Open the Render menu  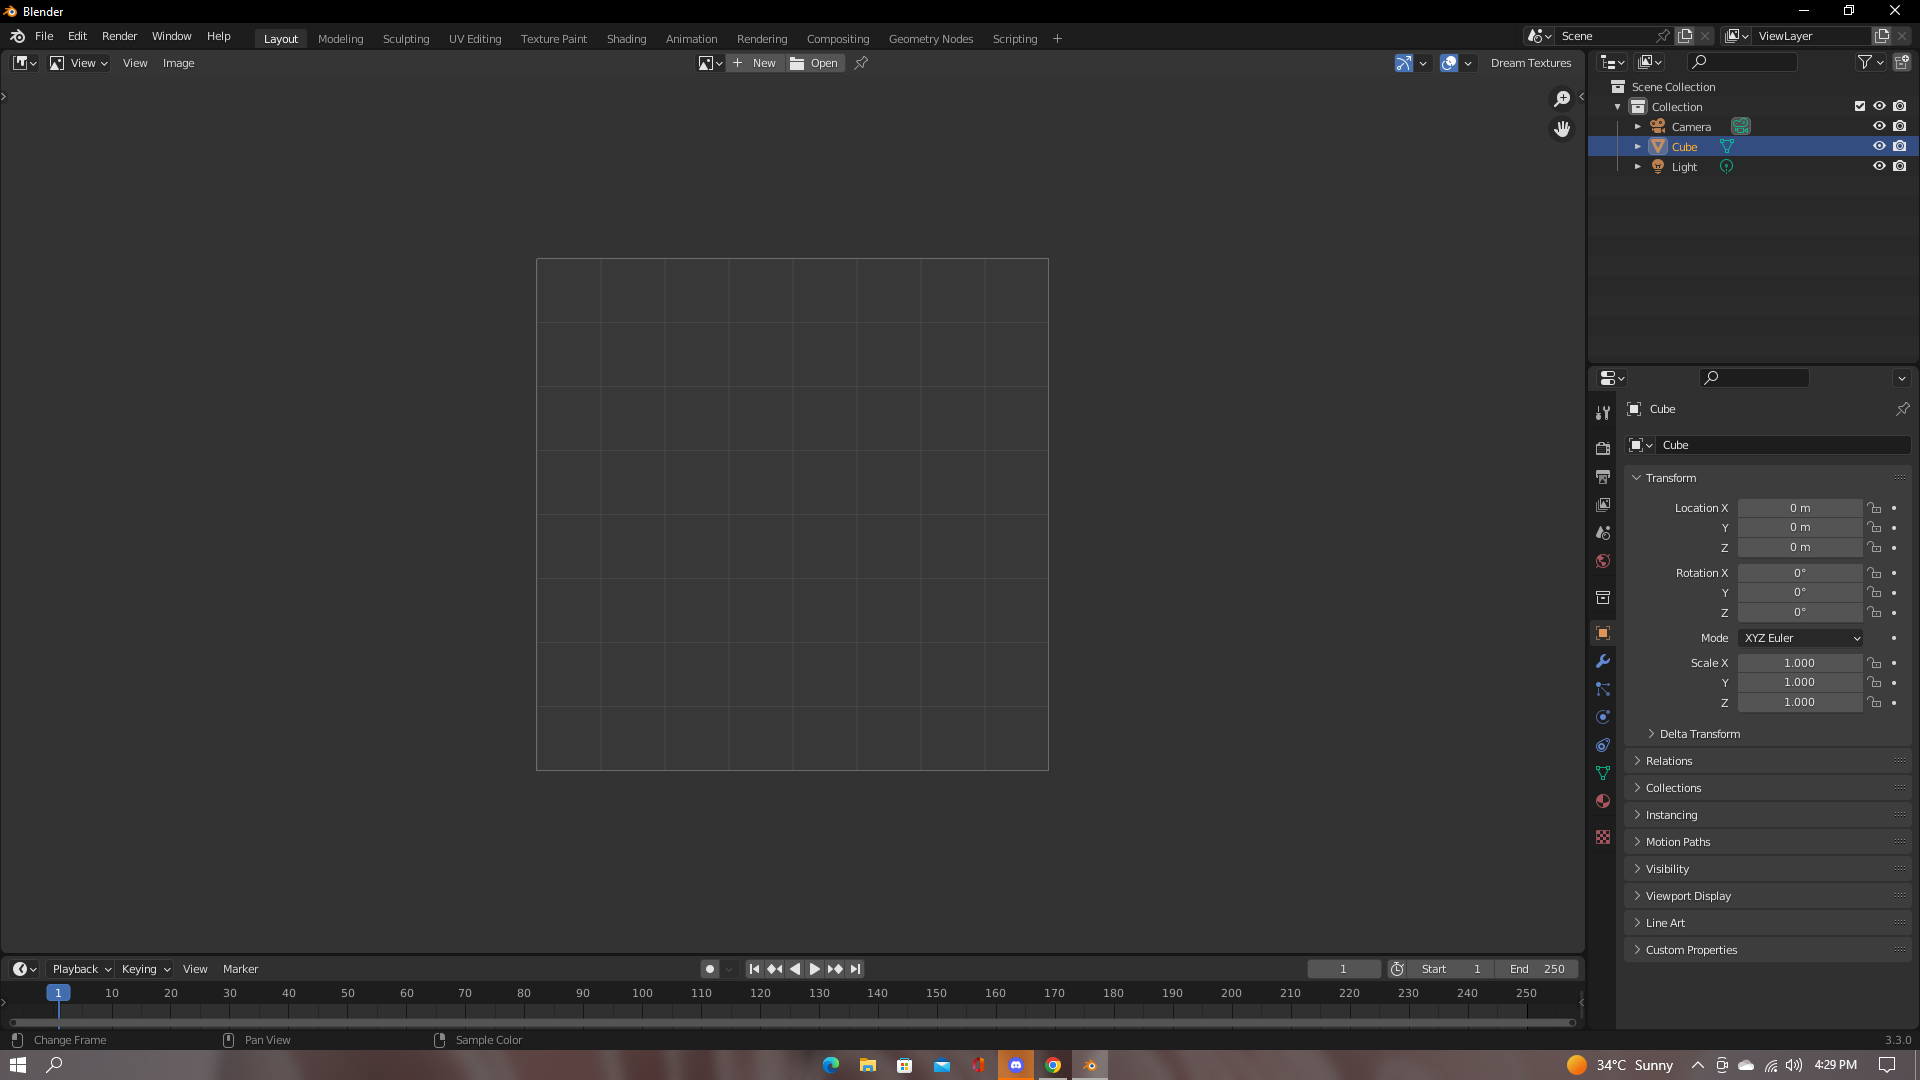point(119,36)
